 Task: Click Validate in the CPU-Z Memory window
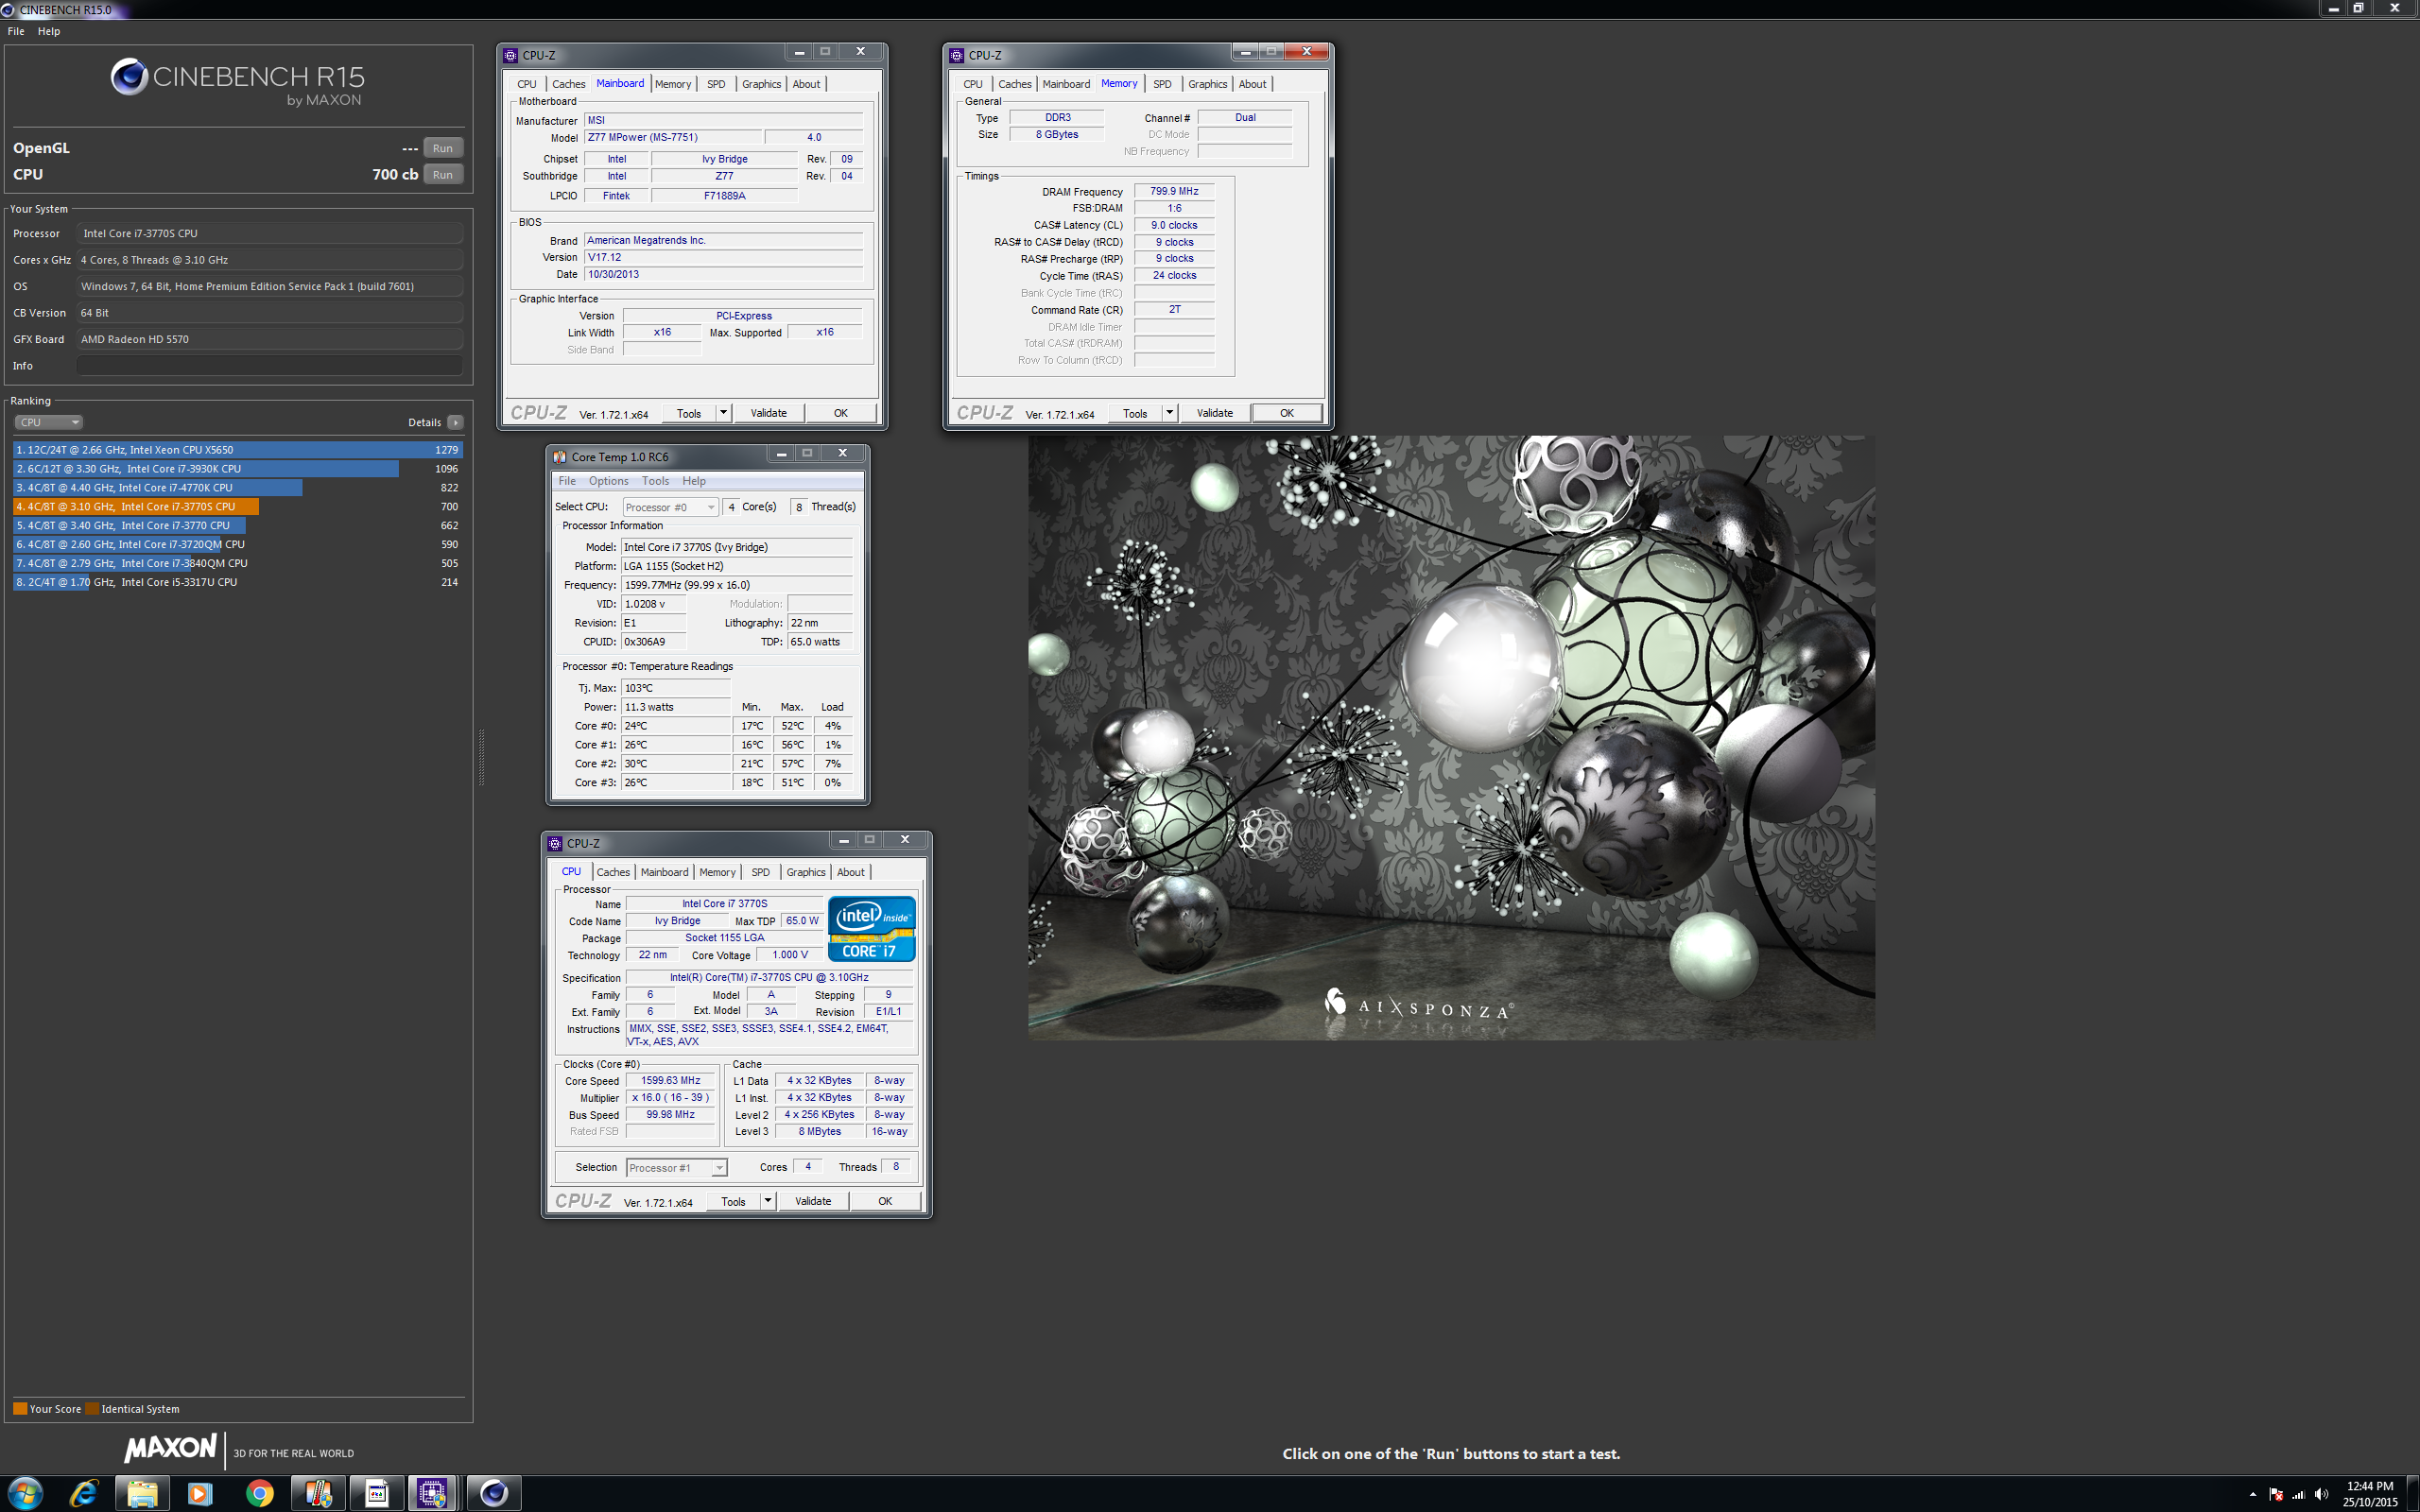click(x=1214, y=413)
